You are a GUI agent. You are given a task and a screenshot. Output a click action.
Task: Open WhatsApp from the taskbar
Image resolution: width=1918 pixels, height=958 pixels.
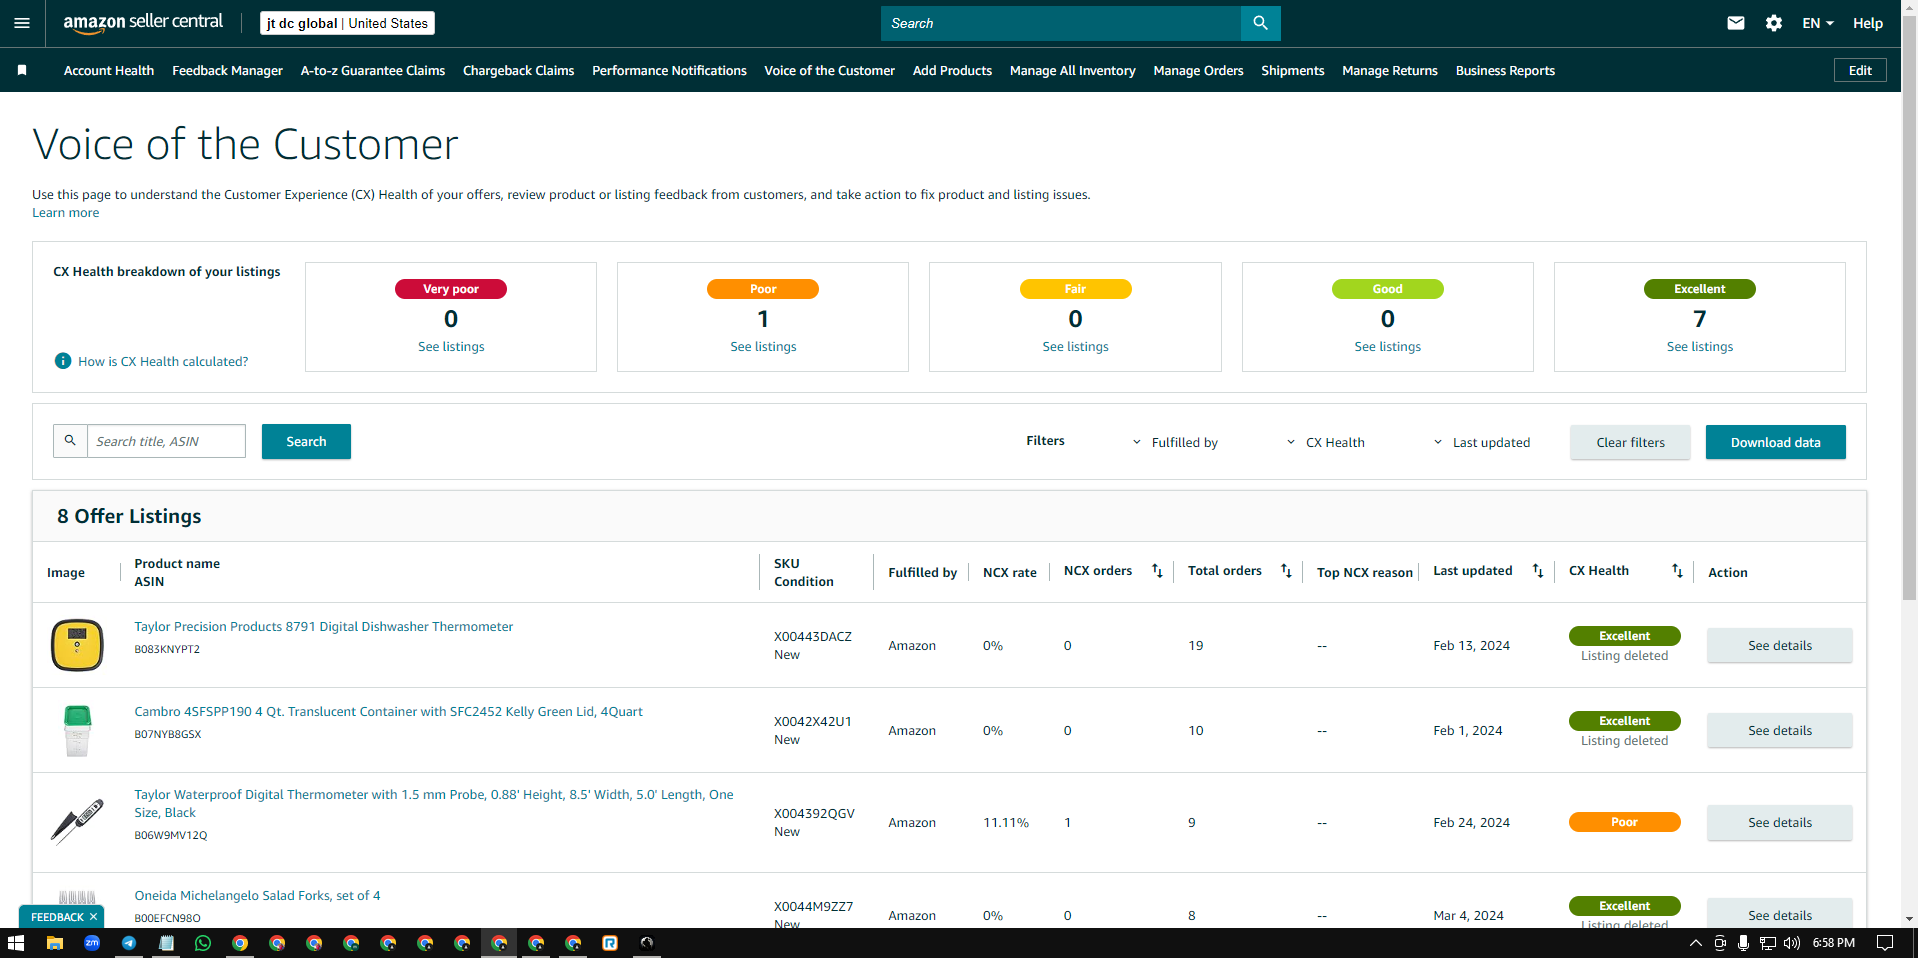pyautogui.click(x=203, y=943)
